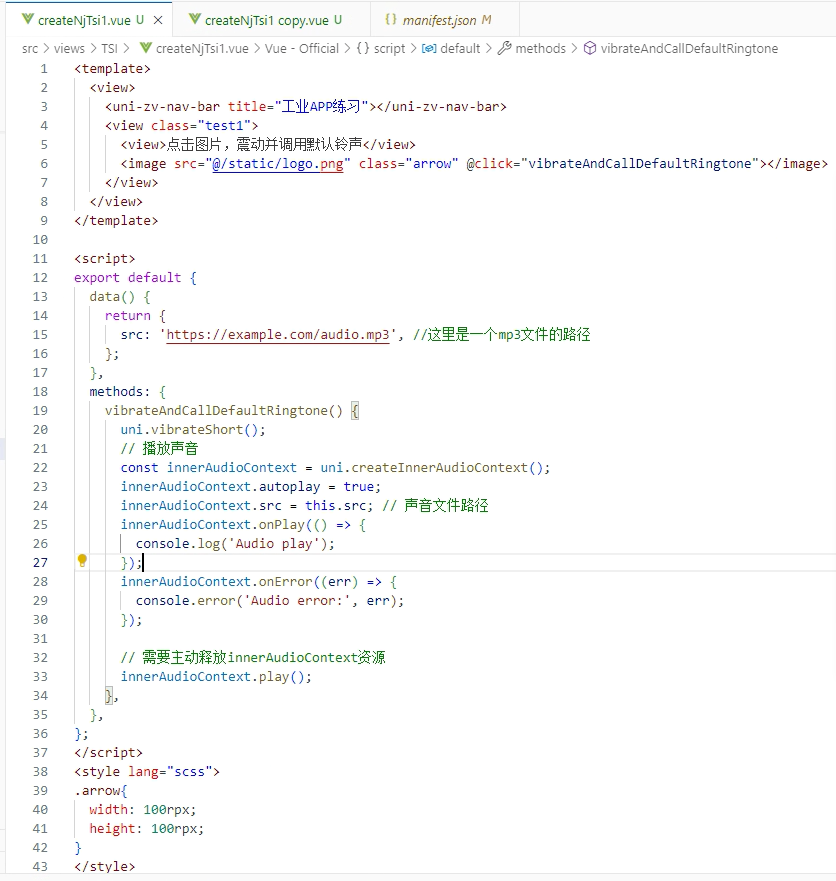
Task: Click the "width: 100rpx;" style rule
Action: point(143,810)
